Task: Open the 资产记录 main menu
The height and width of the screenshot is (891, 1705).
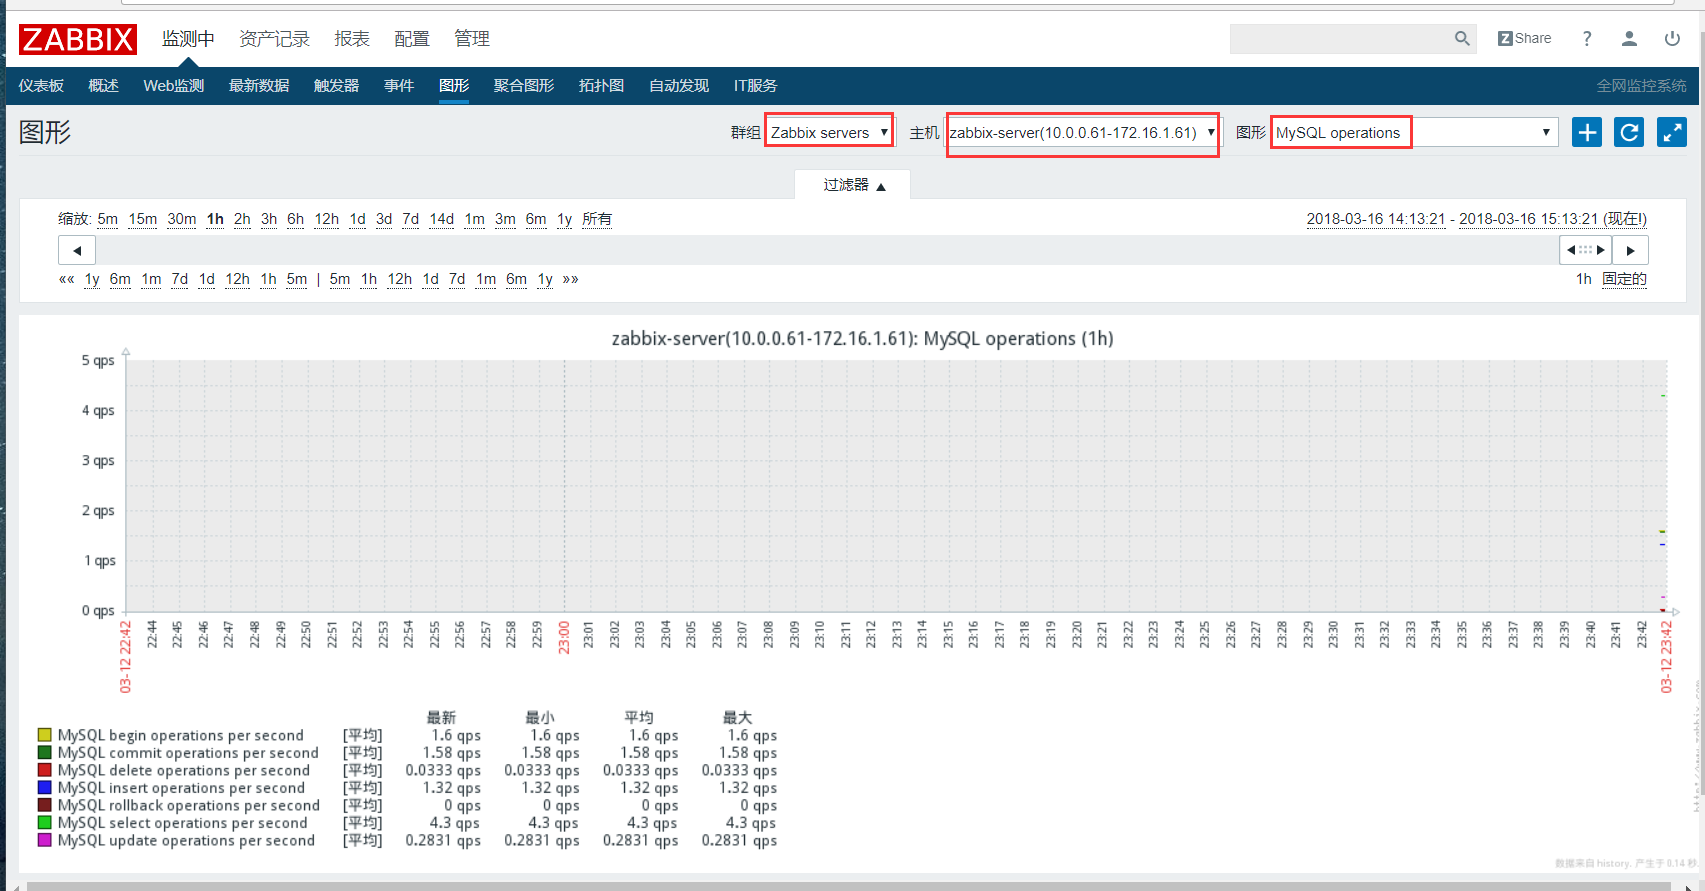Action: (x=274, y=39)
